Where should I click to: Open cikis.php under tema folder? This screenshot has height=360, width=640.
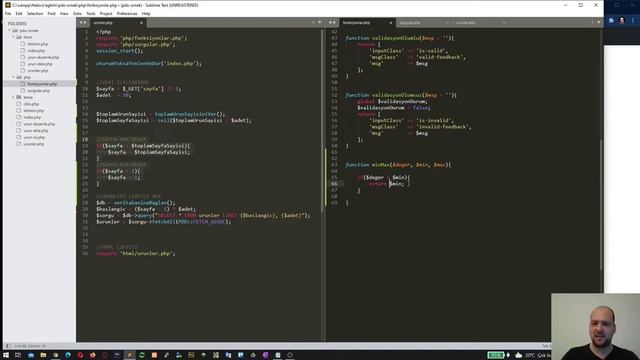31,104
